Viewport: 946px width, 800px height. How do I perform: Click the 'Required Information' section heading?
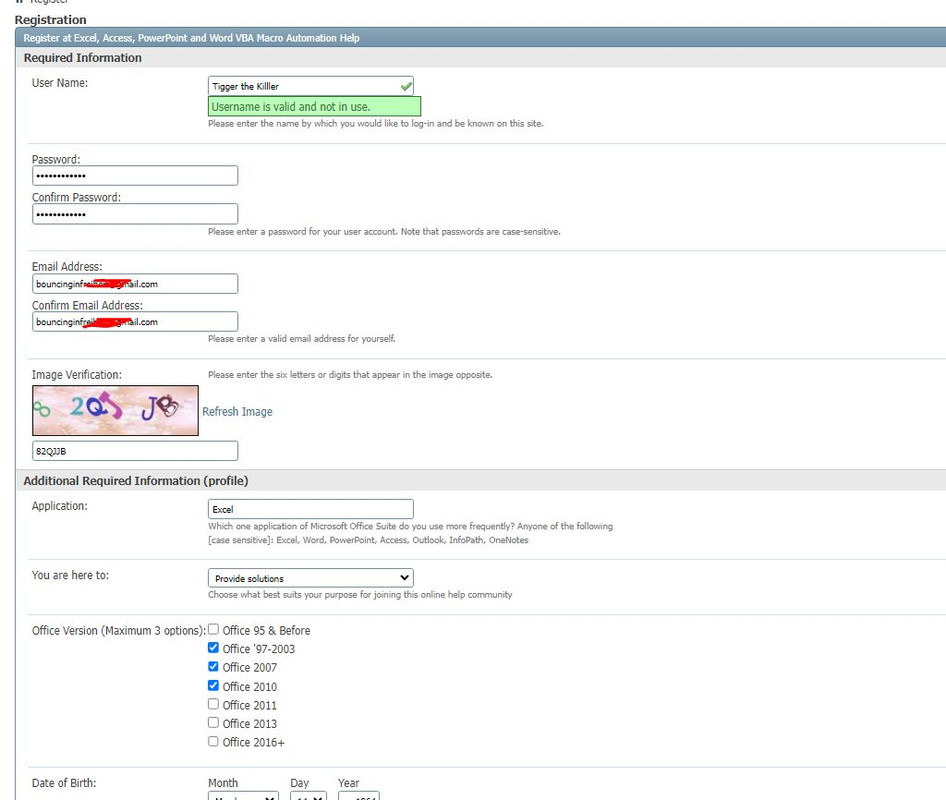click(x=83, y=58)
